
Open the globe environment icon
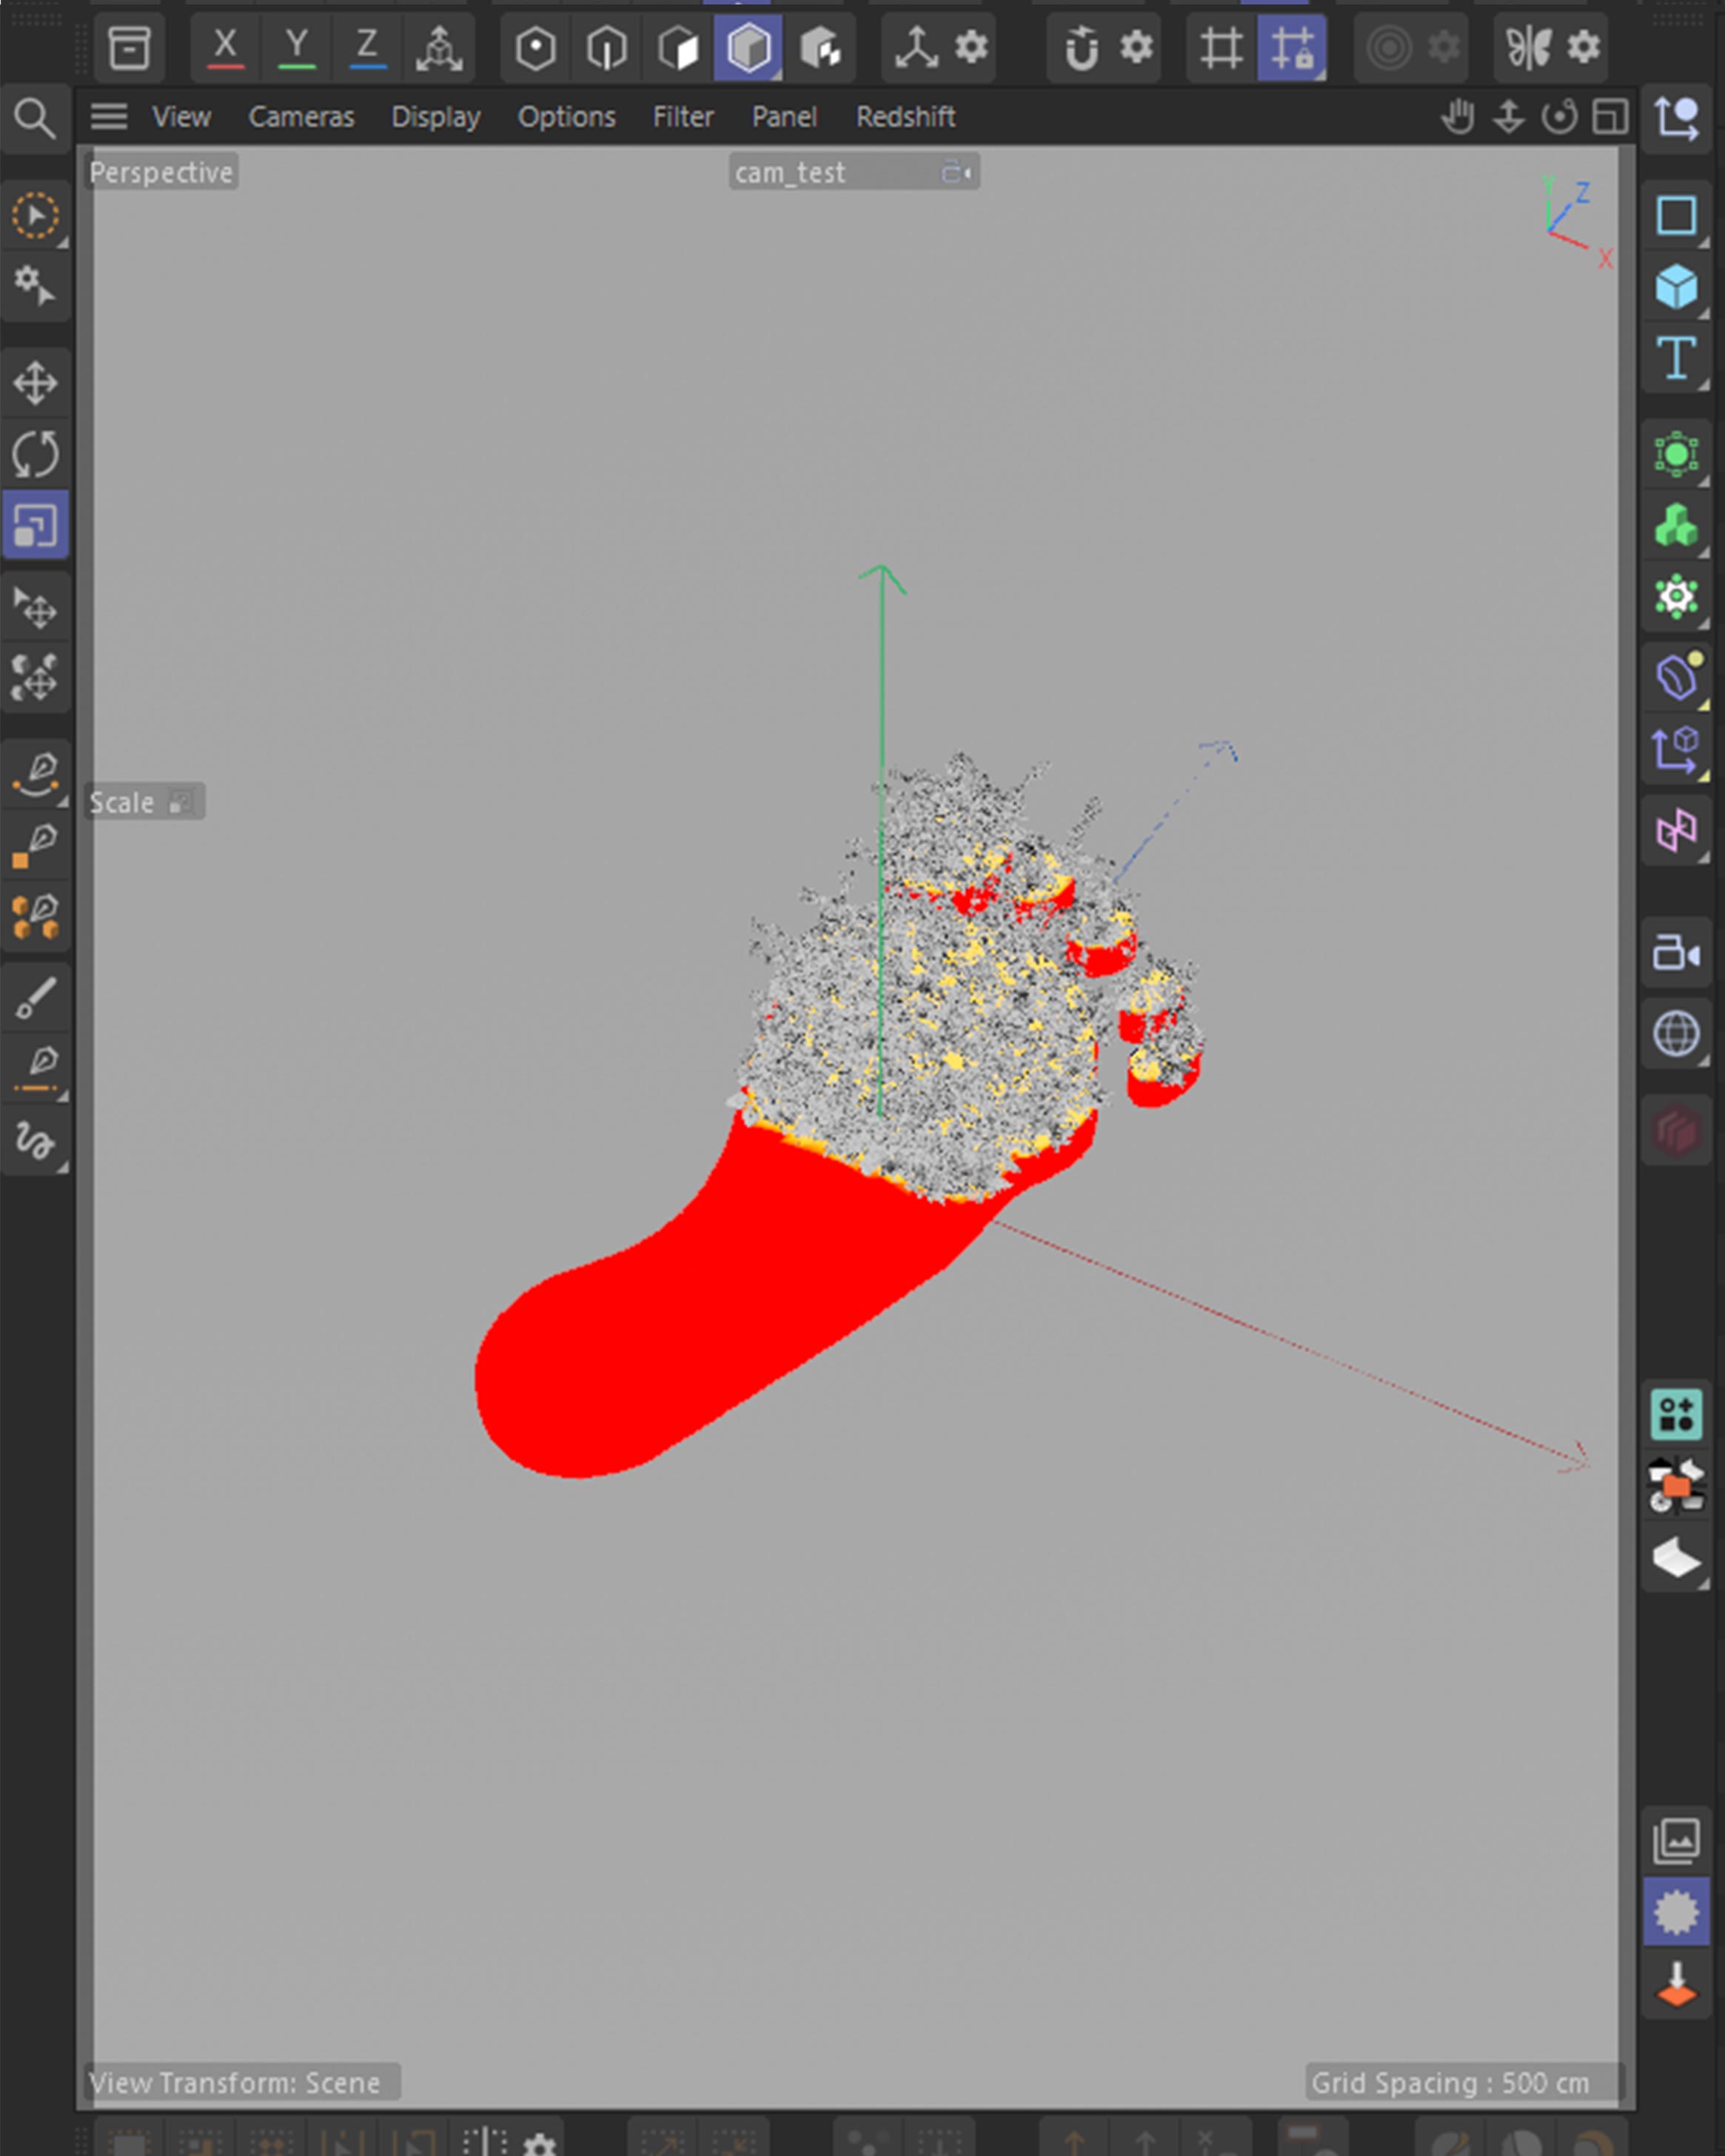click(x=1677, y=1033)
